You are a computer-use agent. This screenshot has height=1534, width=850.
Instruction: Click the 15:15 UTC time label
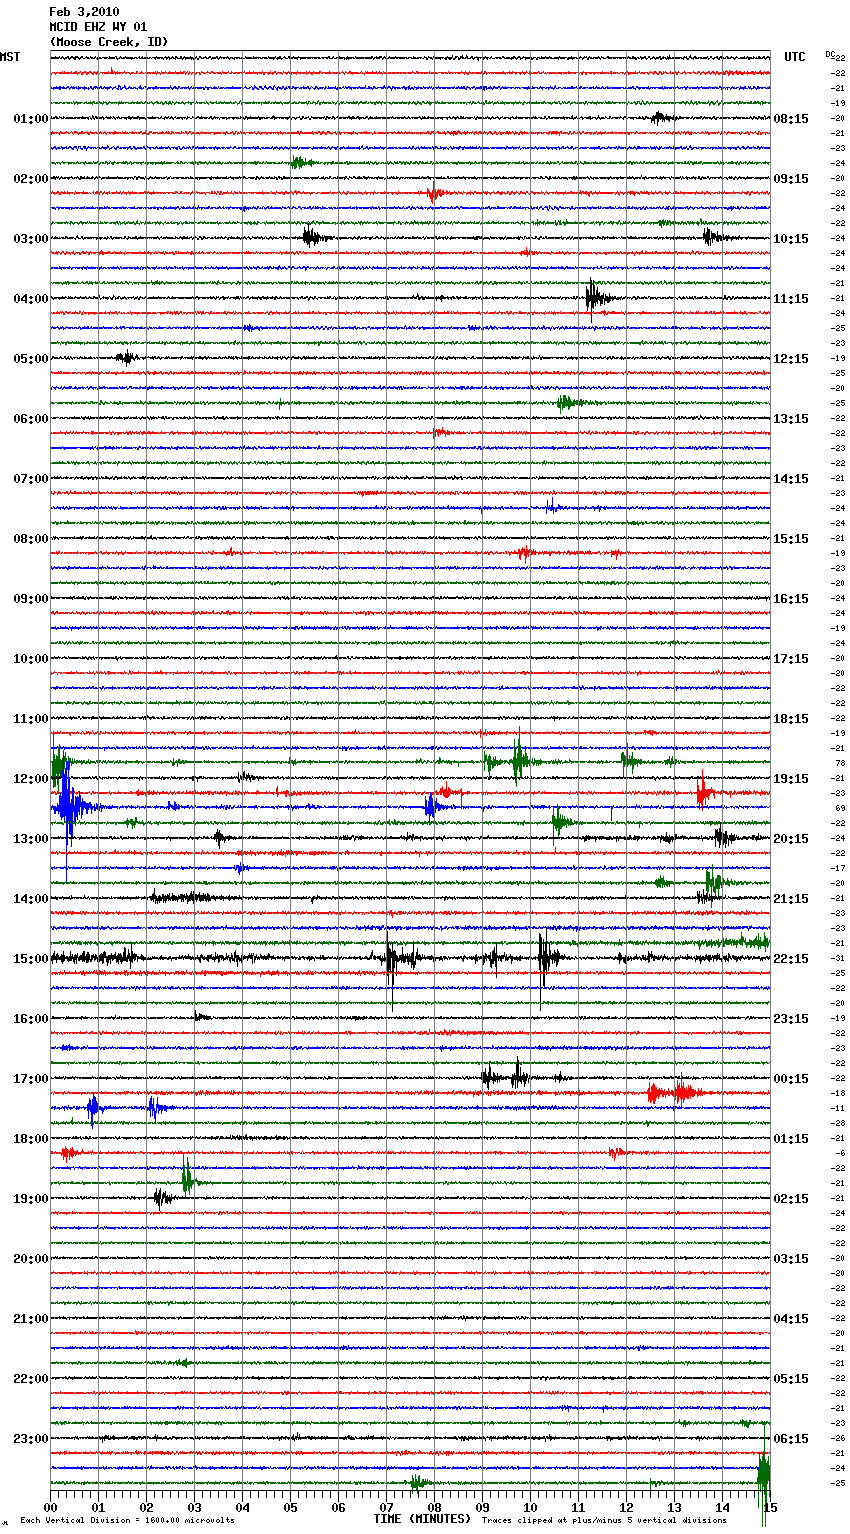(x=791, y=539)
